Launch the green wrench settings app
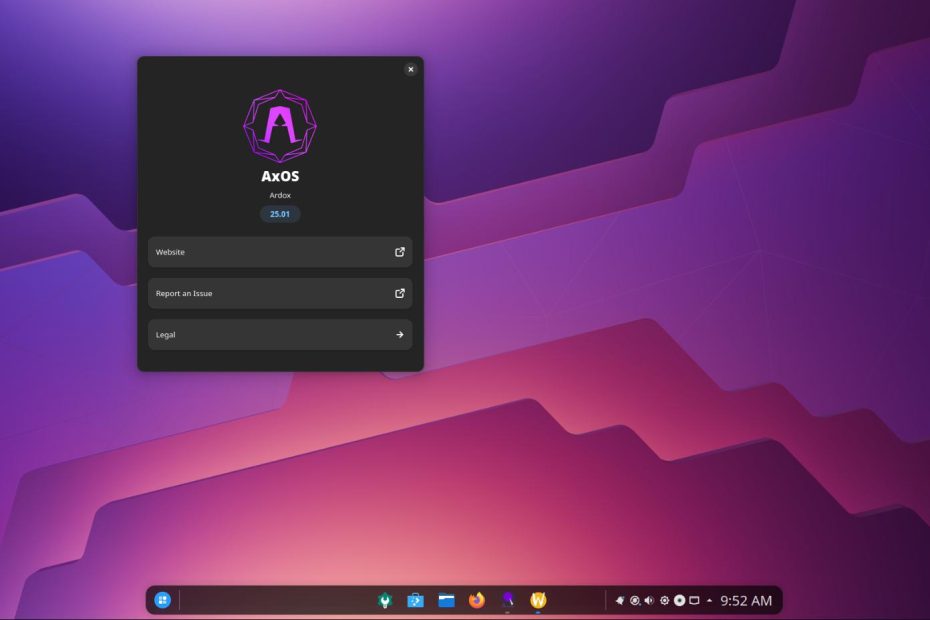 pyautogui.click(x=385, y=600)
